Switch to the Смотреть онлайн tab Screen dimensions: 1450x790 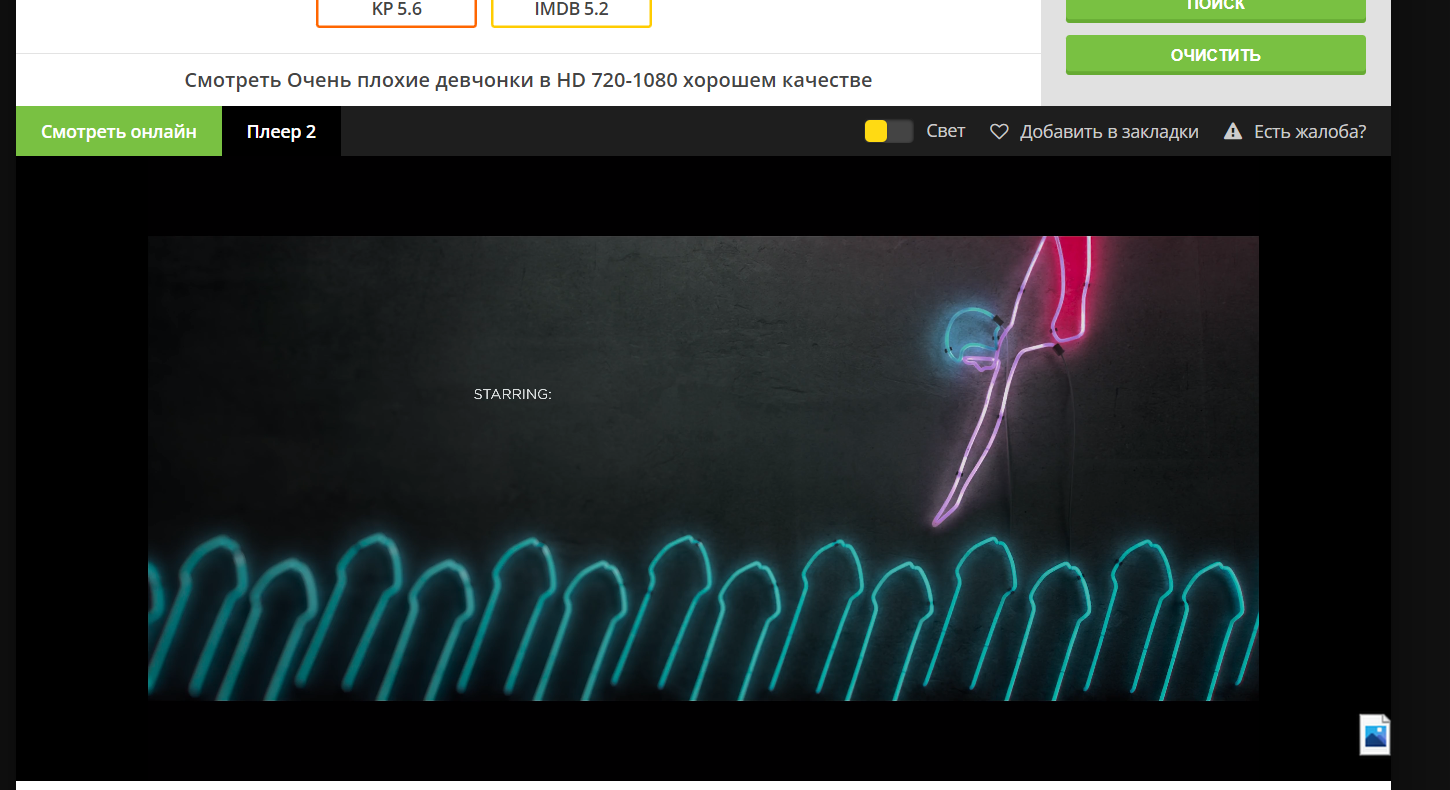point(119,131)
